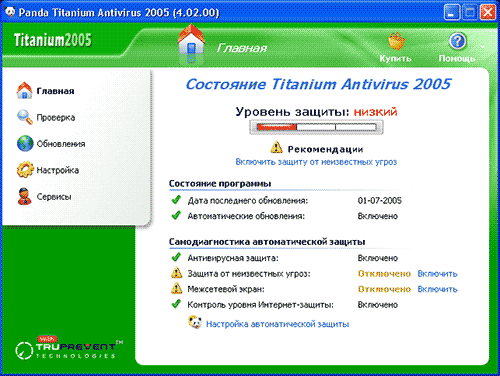The image size is (500, 376).
Task: Click the Включено value for Антивирусная защита
Action: pyautogui.click(x=378, y=258)
